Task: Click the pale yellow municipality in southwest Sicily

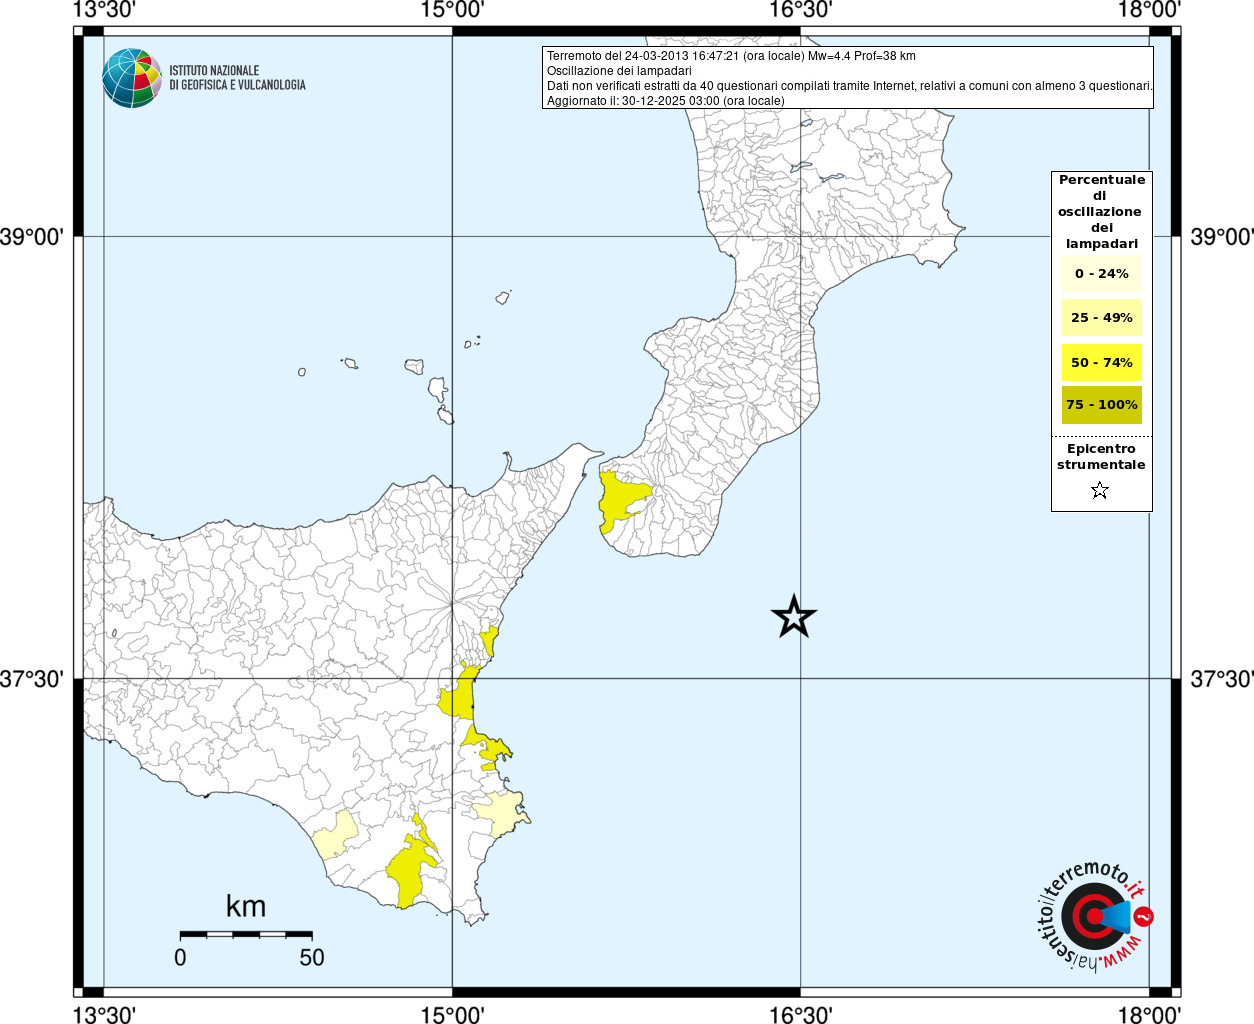Action: coord(335,836)
